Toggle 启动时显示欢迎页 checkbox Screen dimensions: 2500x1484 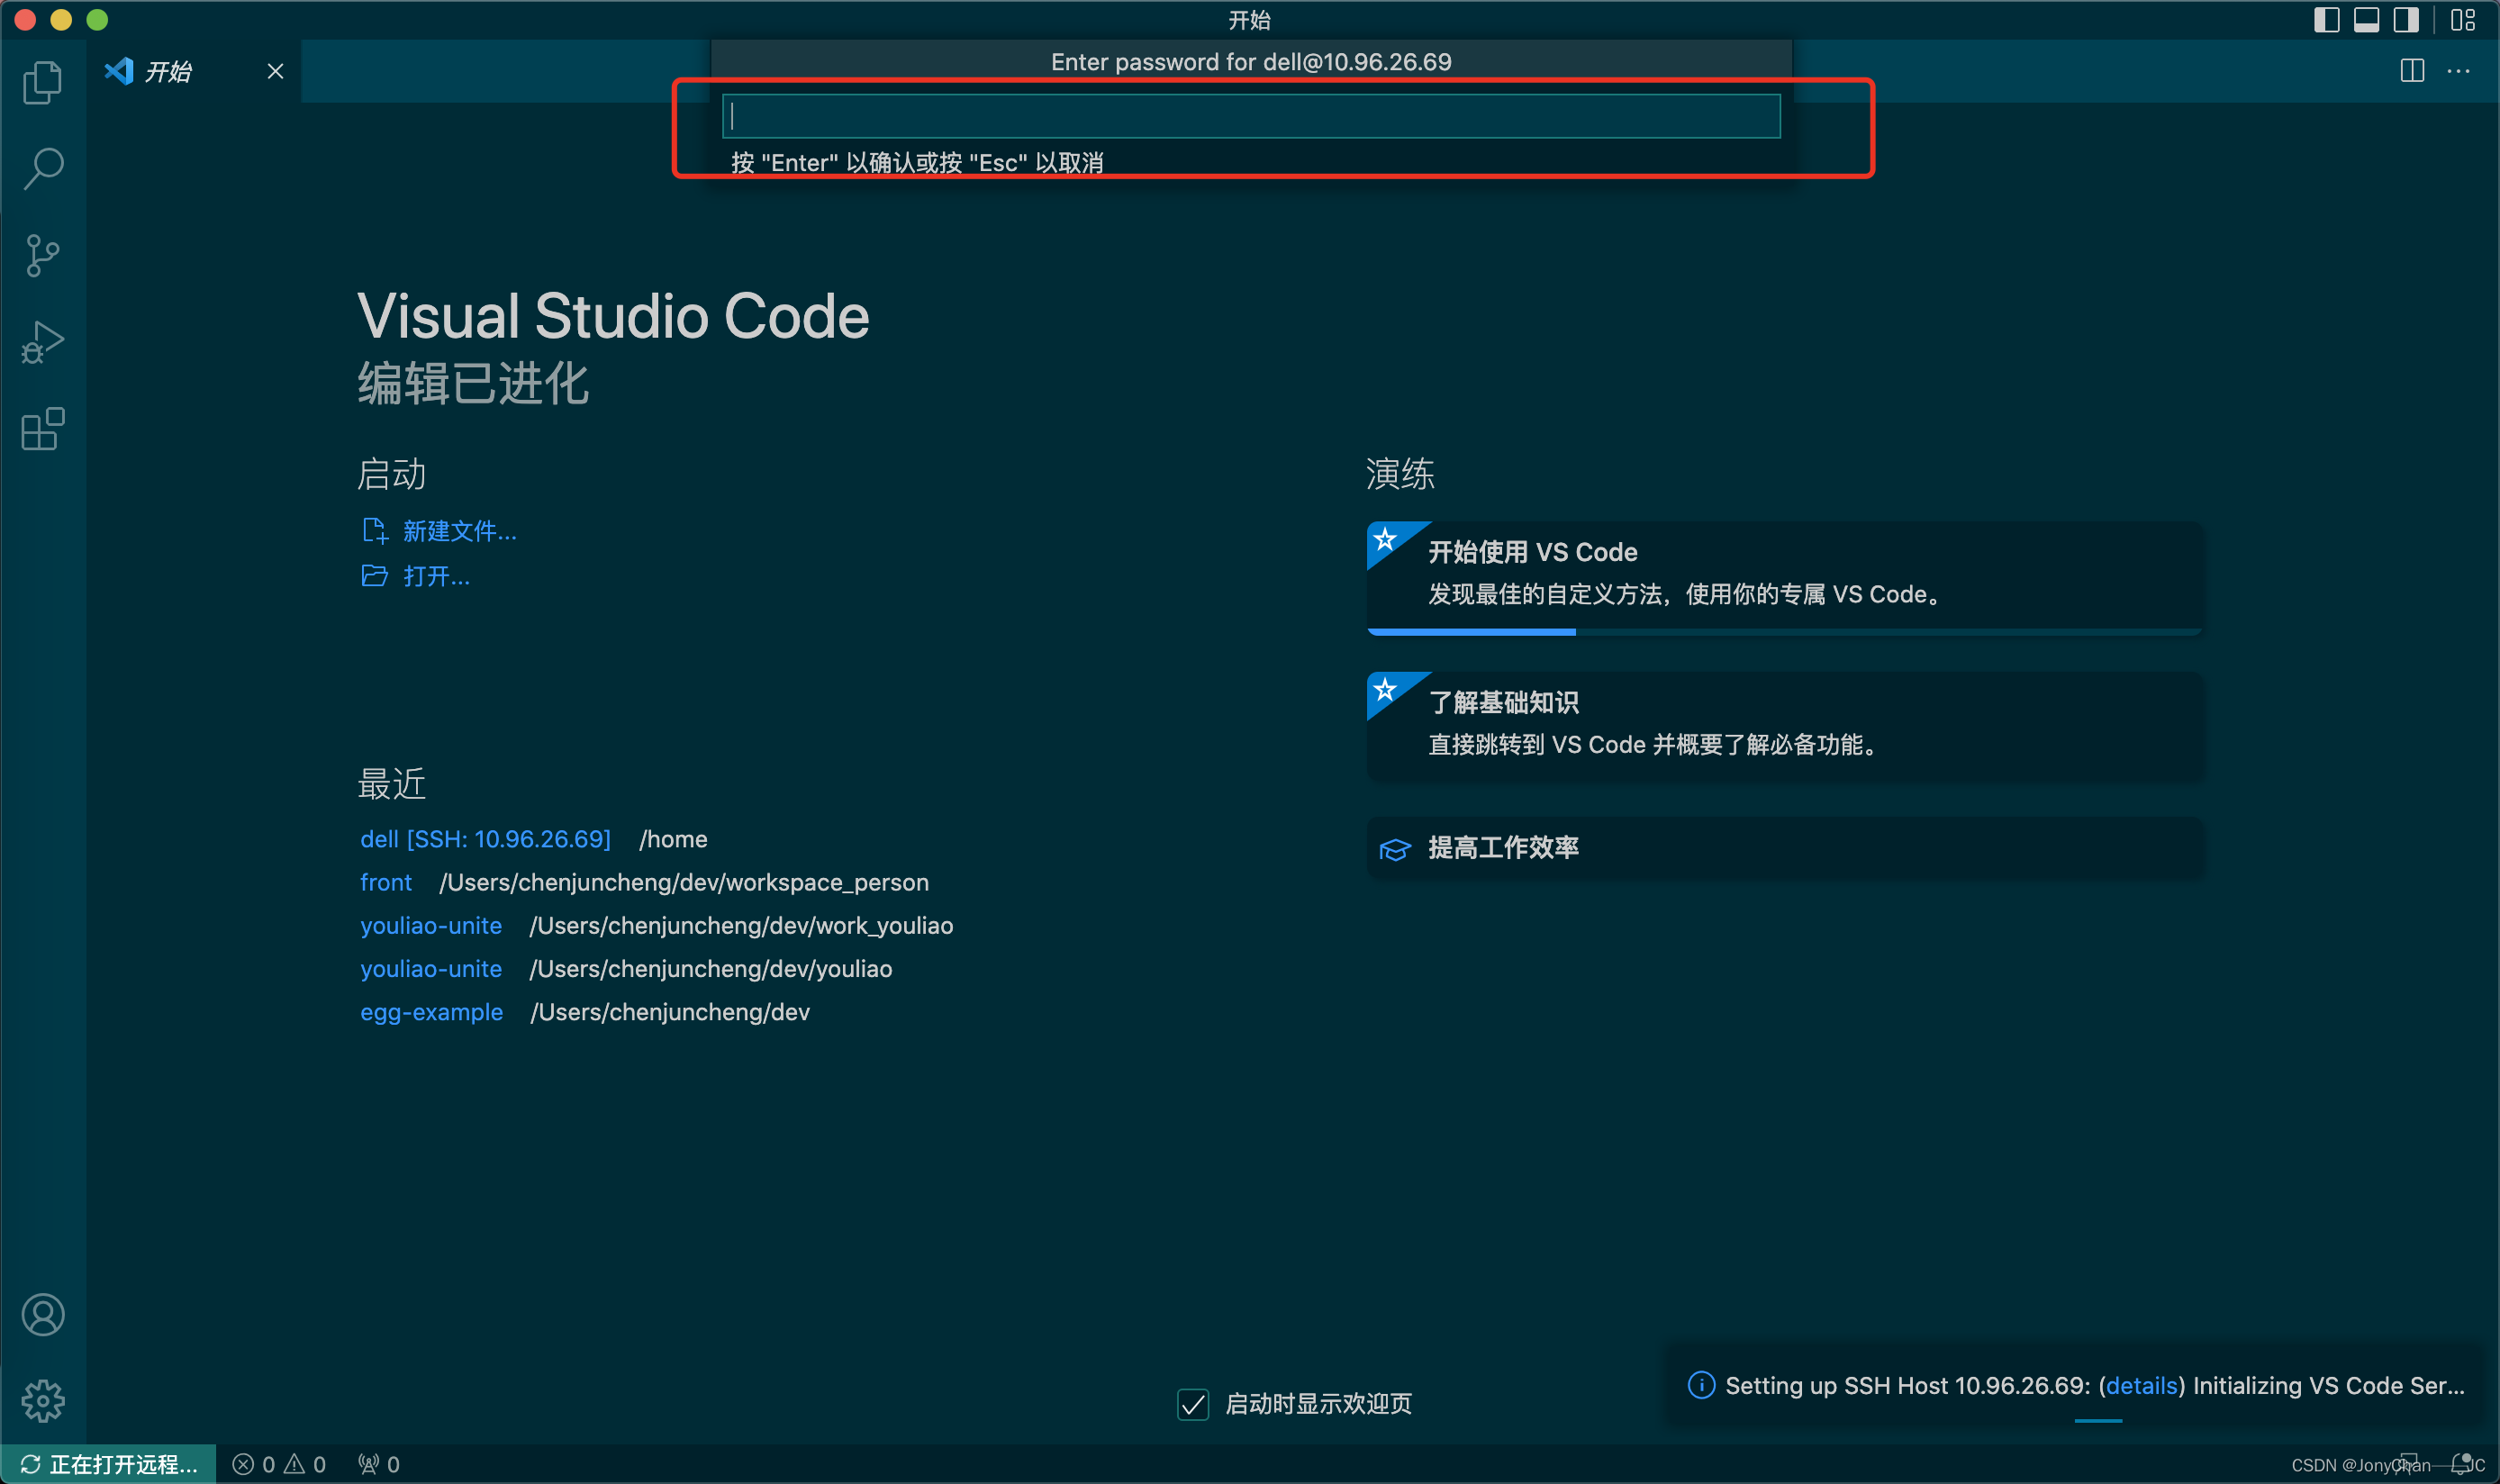click(1193, 1404)
